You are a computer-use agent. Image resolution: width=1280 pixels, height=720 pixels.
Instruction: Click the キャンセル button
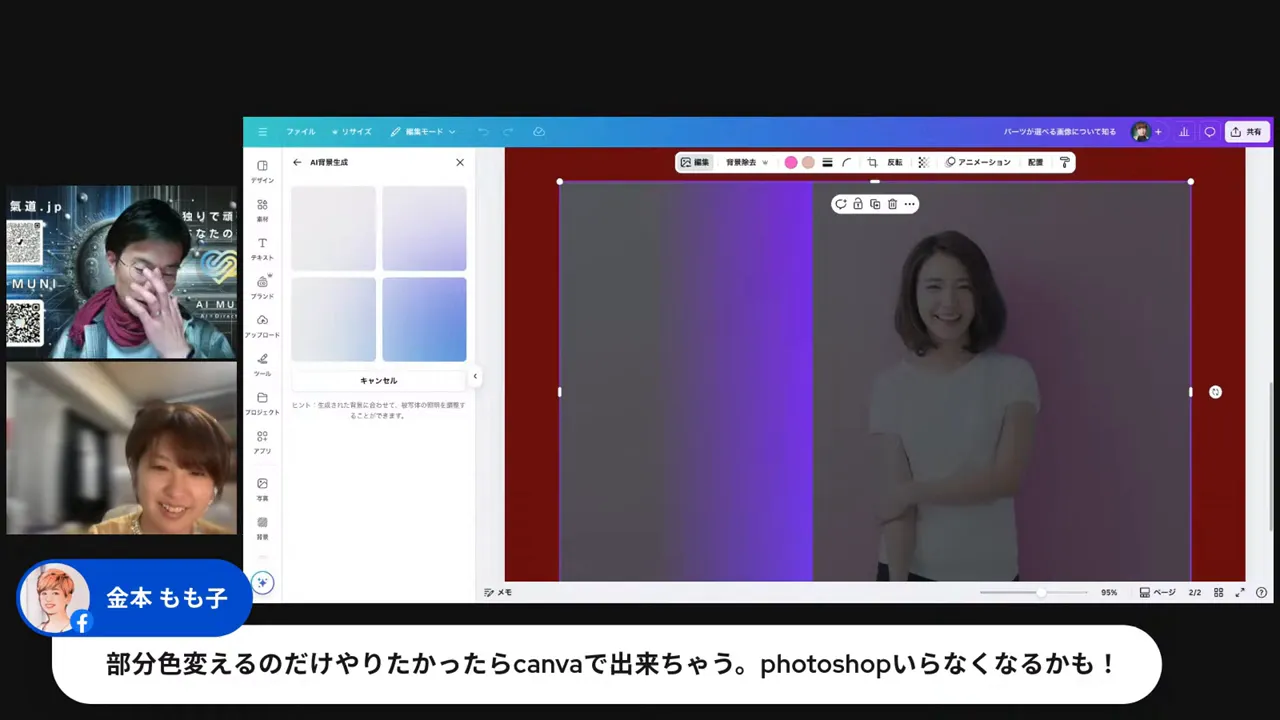(x=378, y=380)
